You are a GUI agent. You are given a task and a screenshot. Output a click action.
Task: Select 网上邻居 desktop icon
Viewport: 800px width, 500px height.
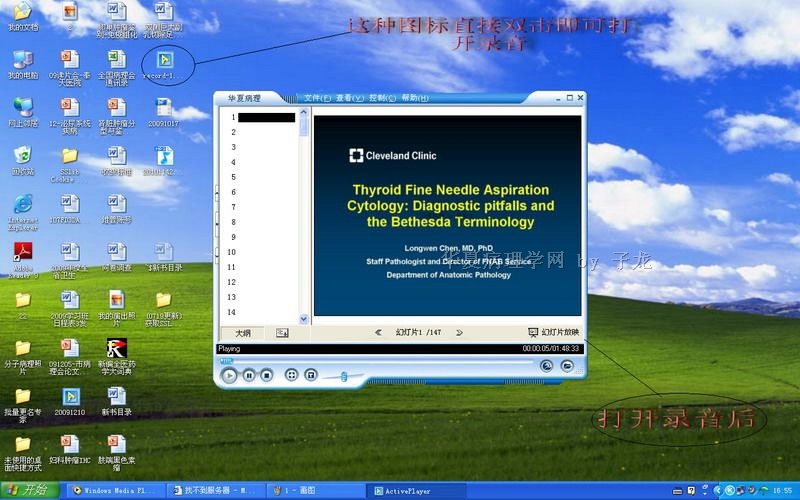click(x=23, y=113)
